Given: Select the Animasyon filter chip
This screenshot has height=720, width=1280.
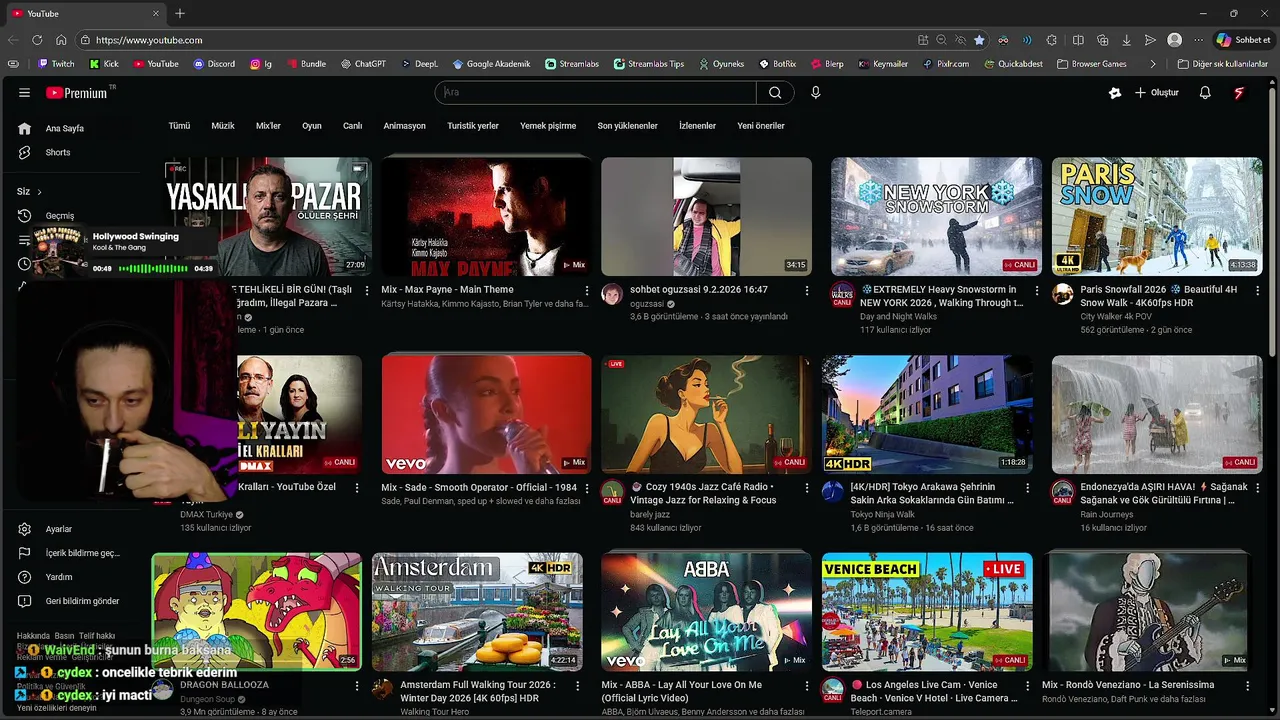Looking at the screenshot, I should pyautogui.click(x=404, y=126).
